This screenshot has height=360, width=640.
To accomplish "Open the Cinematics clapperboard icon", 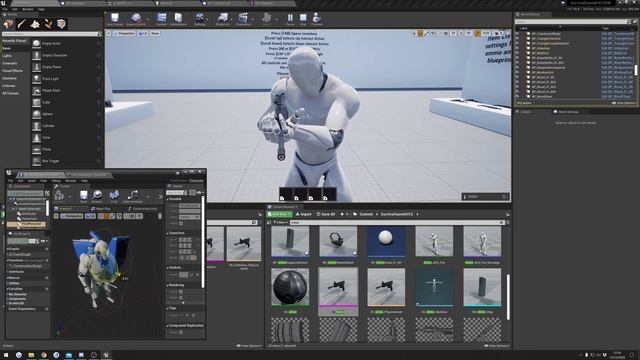I will pos(243,19).
